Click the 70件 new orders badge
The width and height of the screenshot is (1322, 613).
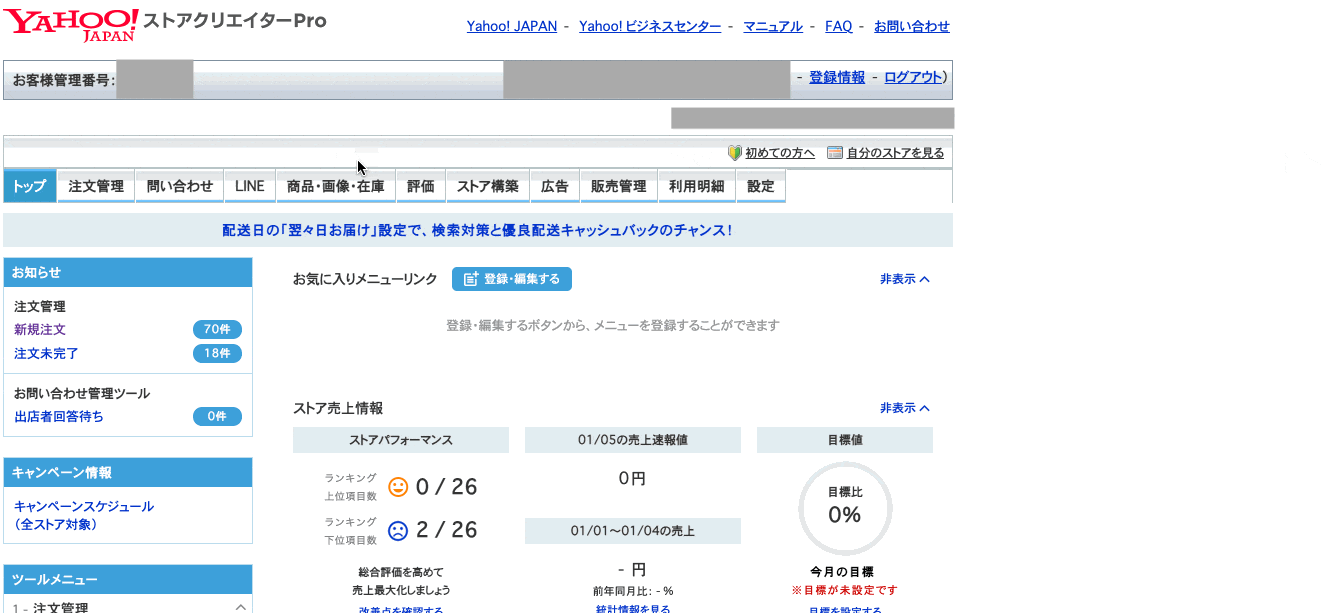click(217, 330)
